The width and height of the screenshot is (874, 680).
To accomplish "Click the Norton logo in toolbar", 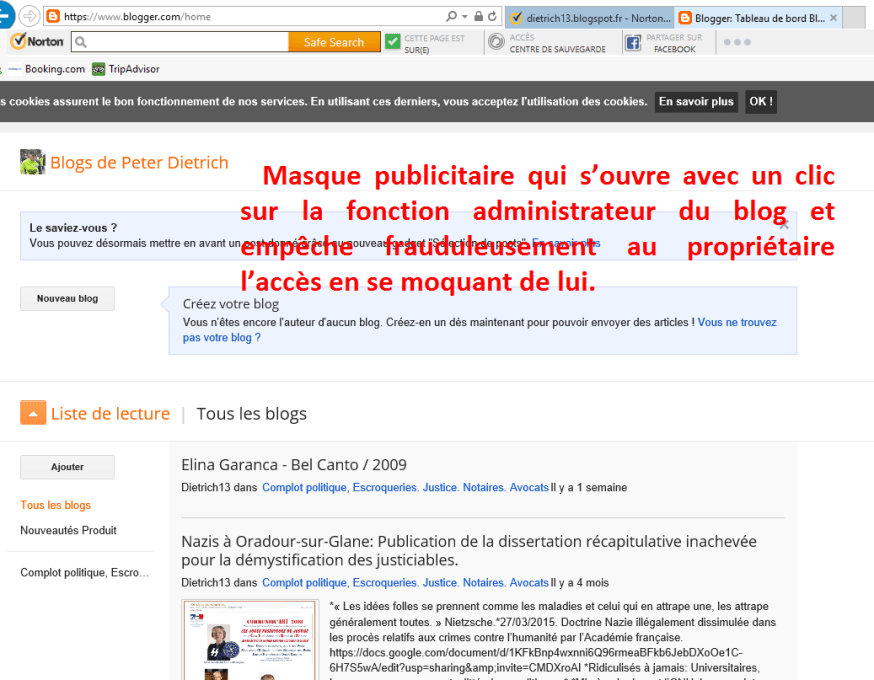I will [37, 42].
